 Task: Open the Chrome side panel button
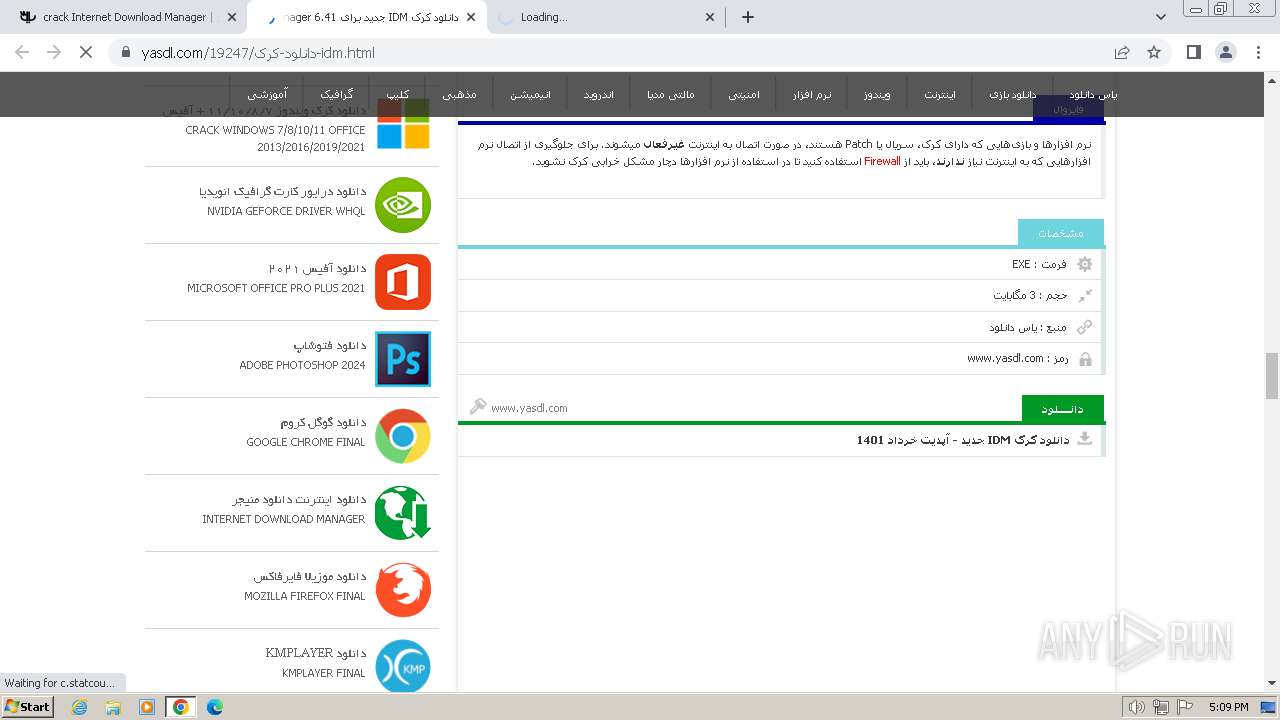pos(1193,52)
